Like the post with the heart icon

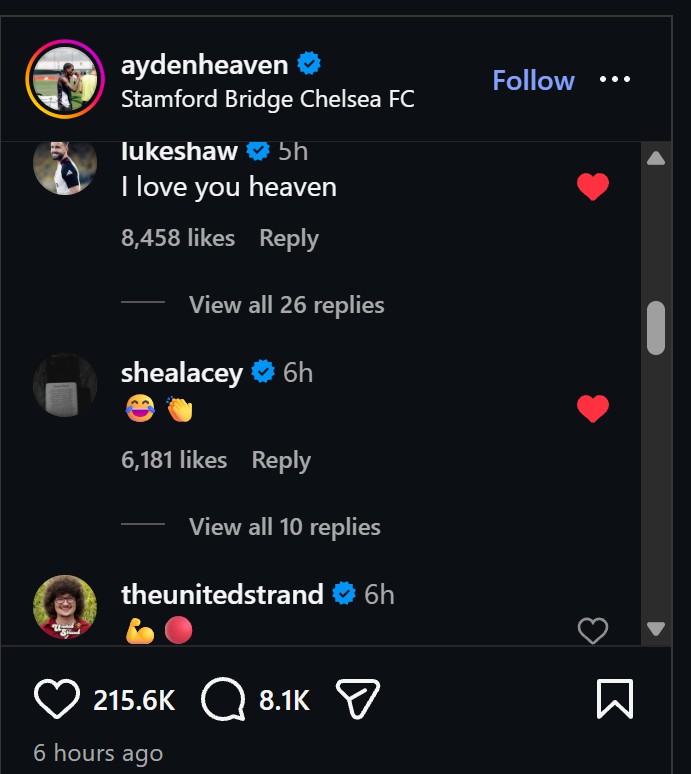point(56,700)
